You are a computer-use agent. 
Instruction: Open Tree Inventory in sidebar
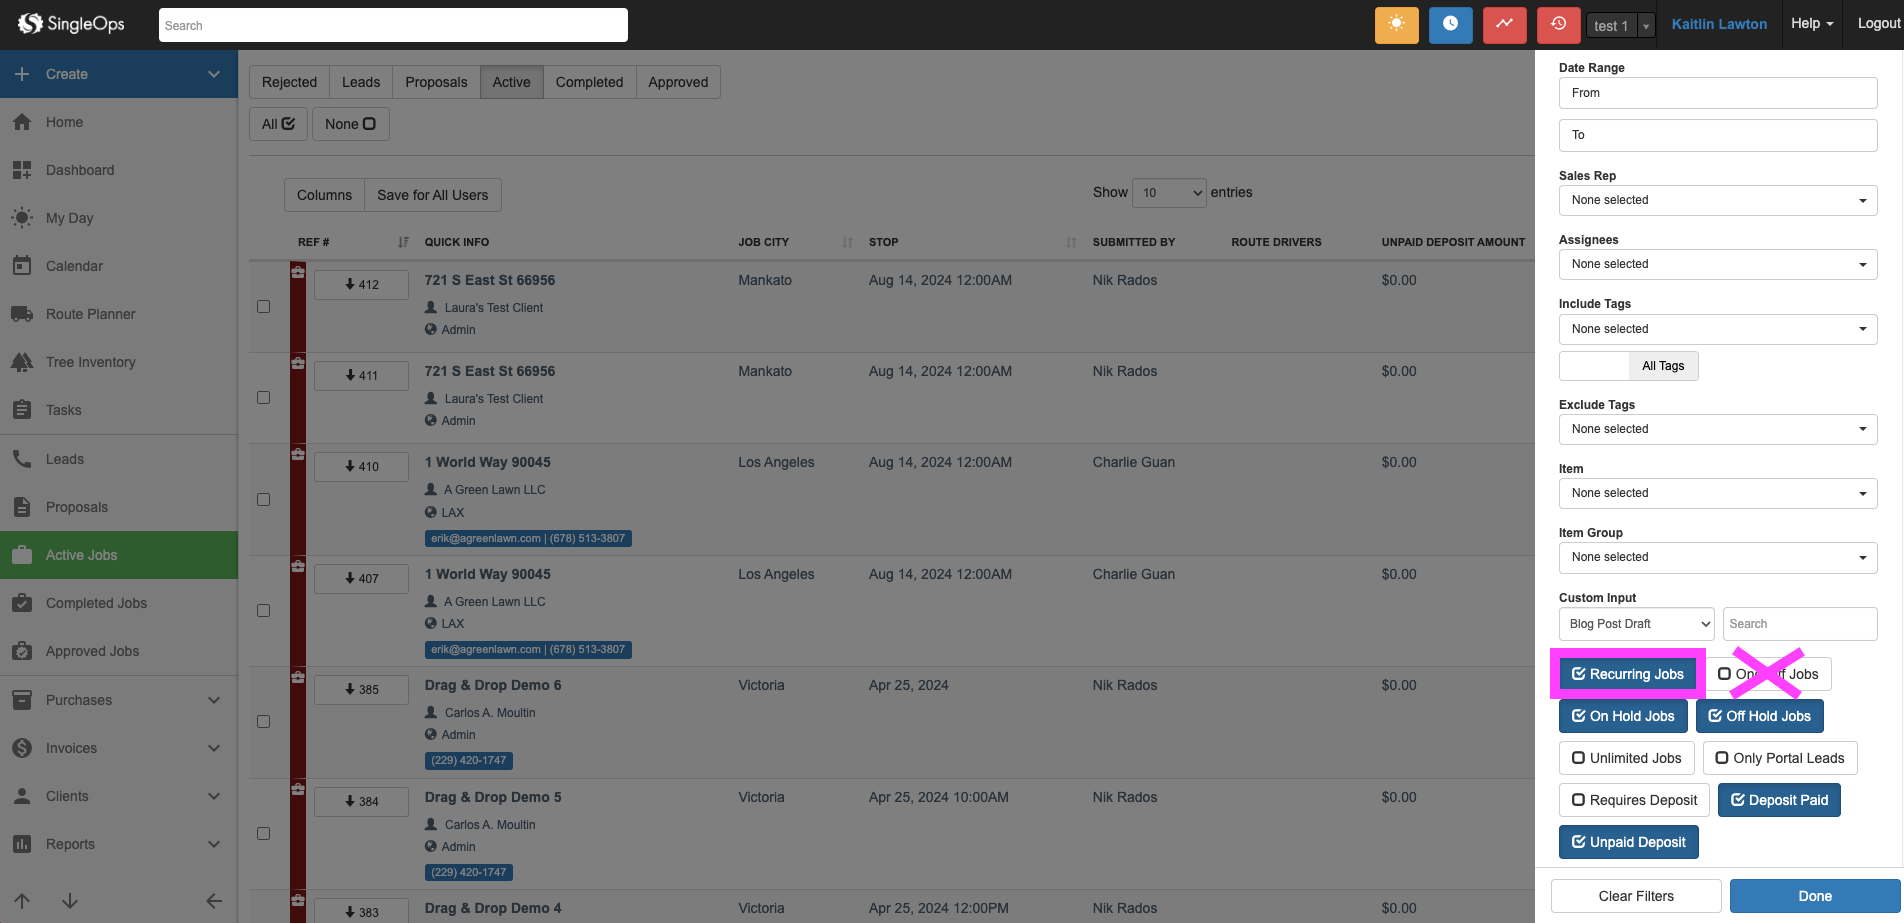point(90,362)
